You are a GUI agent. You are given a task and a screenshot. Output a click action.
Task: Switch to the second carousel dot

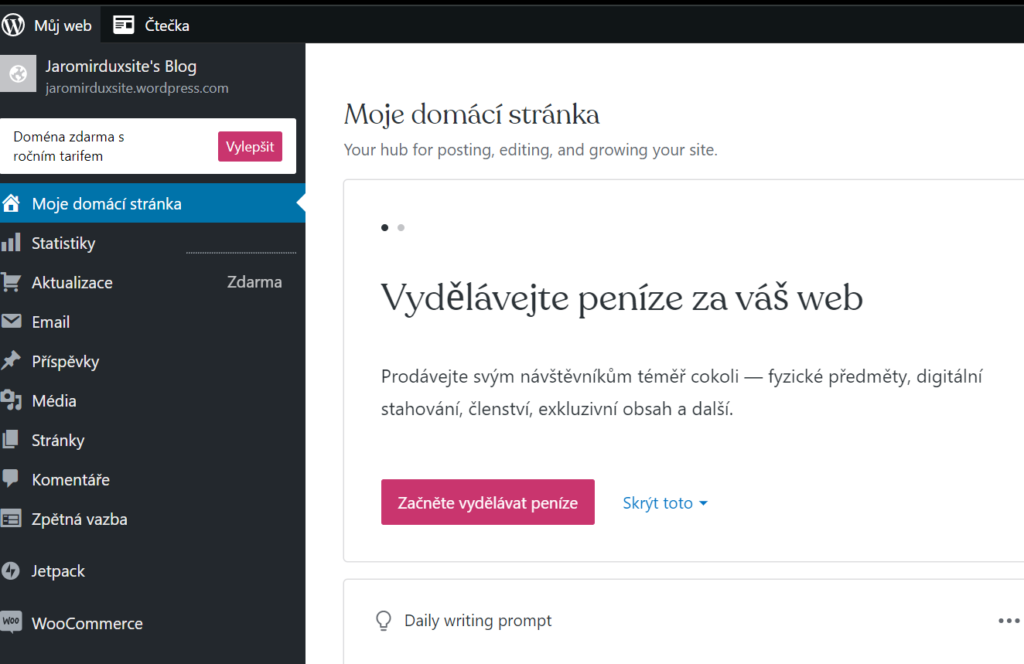401,228
